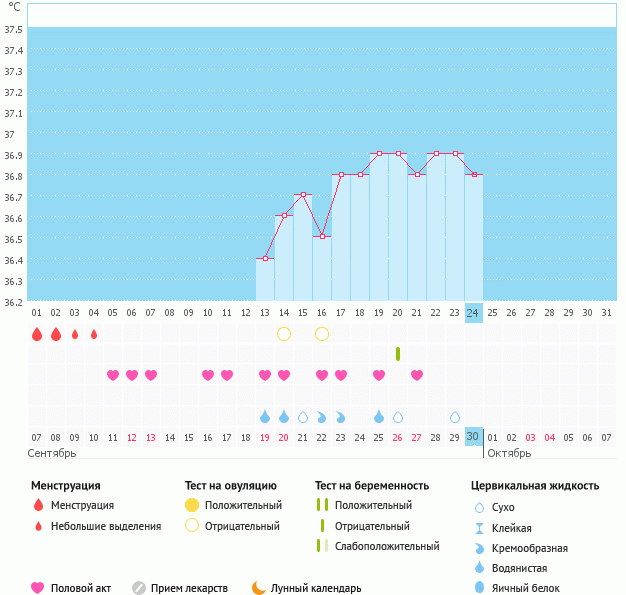626x595 pixels.
Task: Click the Половой акт heart legend icon
Action: tap(39, 588)
